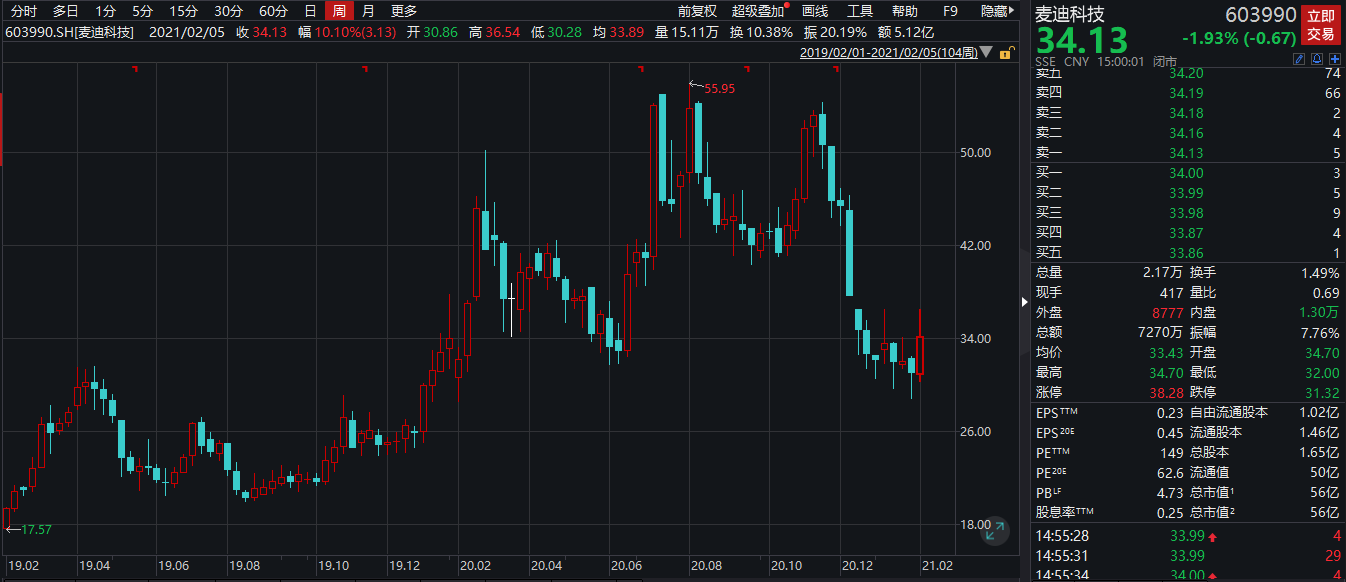Click the 55.95 high price marker
Image resolution: width=1346 pixels, height=582 pixels.
(719, 88)
